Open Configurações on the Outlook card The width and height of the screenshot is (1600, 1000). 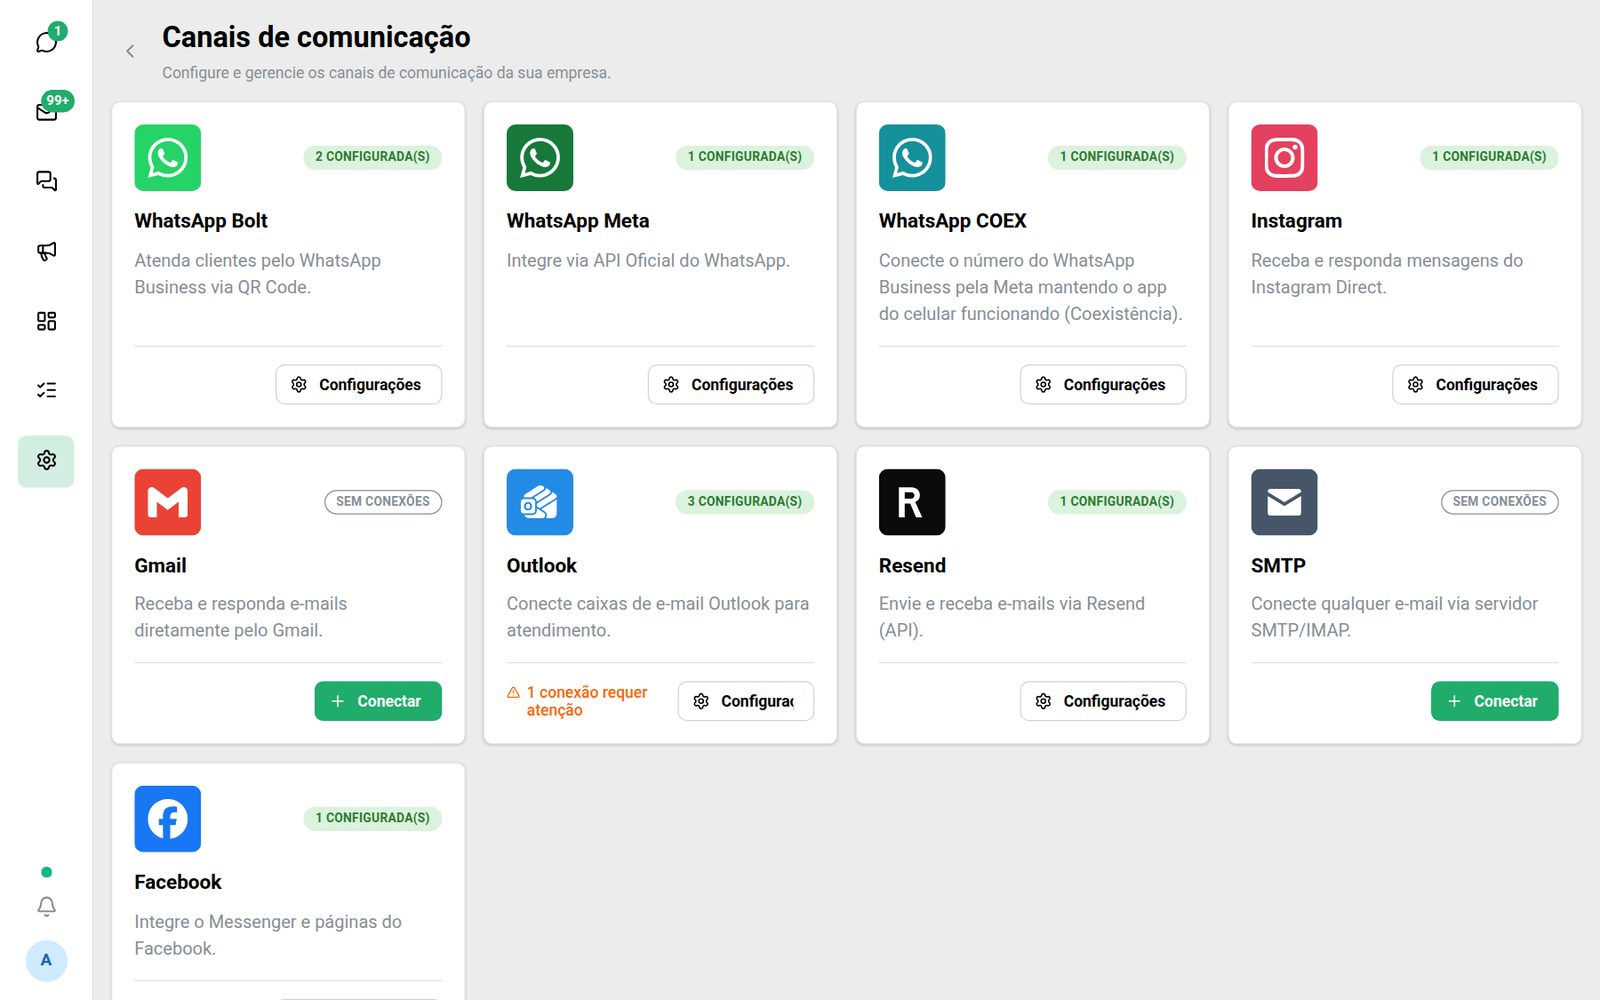746,701
